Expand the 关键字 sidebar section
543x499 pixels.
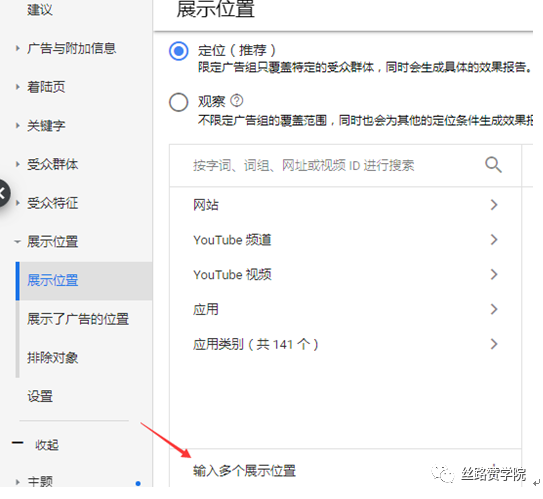(x=46, y=125)
